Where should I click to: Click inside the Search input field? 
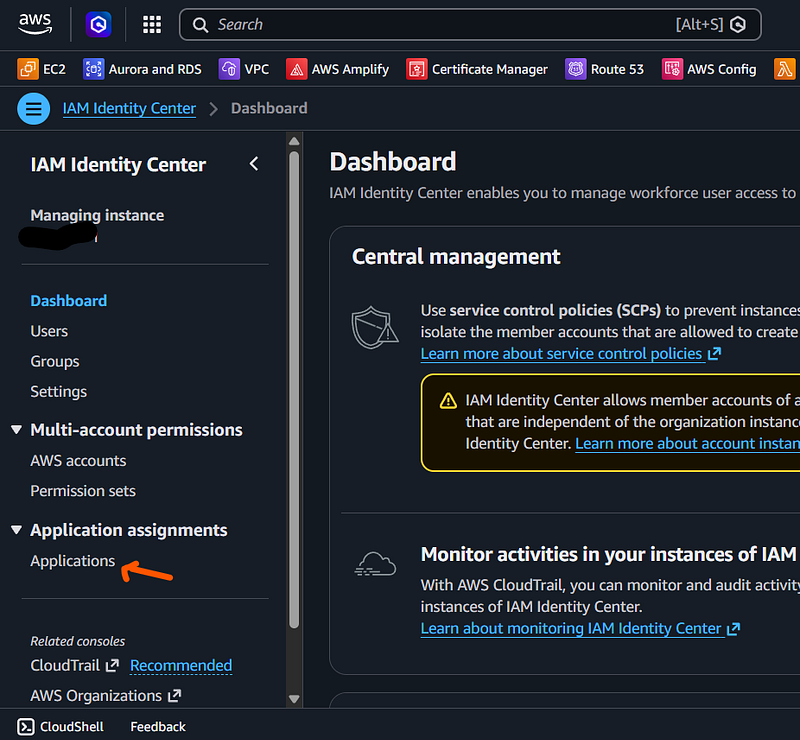[450, 24]
